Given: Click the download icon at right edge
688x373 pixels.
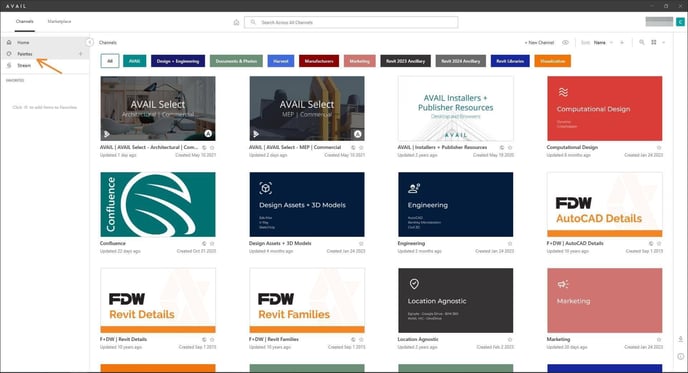Looking at the screenshot, I should [x=681, y=339].
